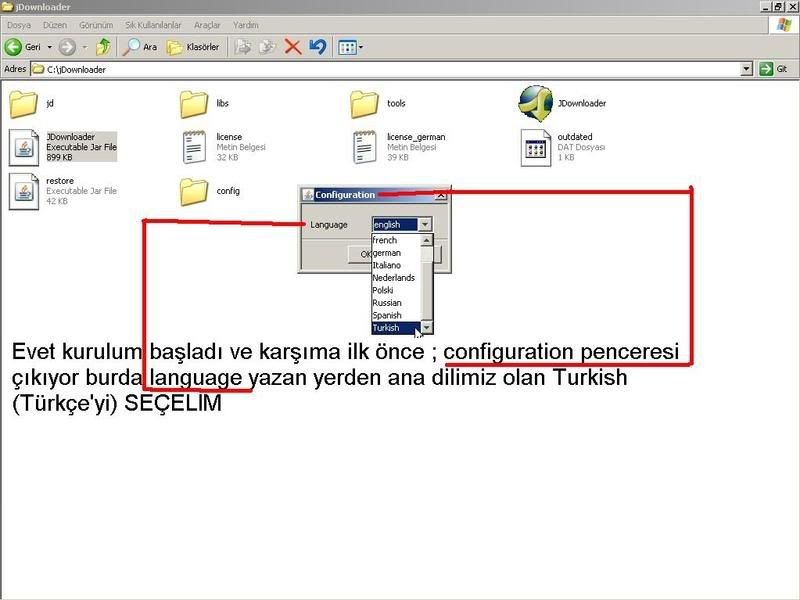The height and width of the screenshot is (600, 800).
Task: Click the copy-to-folder toolbar icon
Action: (267, 47)
